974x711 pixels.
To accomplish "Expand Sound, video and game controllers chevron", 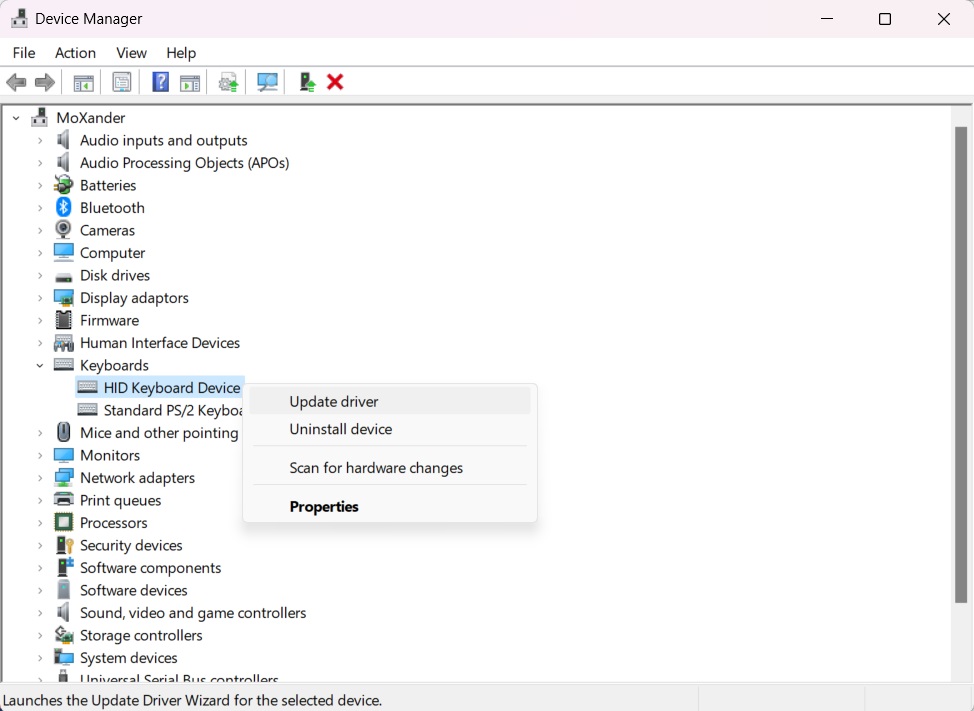I will tap(40, 613).
